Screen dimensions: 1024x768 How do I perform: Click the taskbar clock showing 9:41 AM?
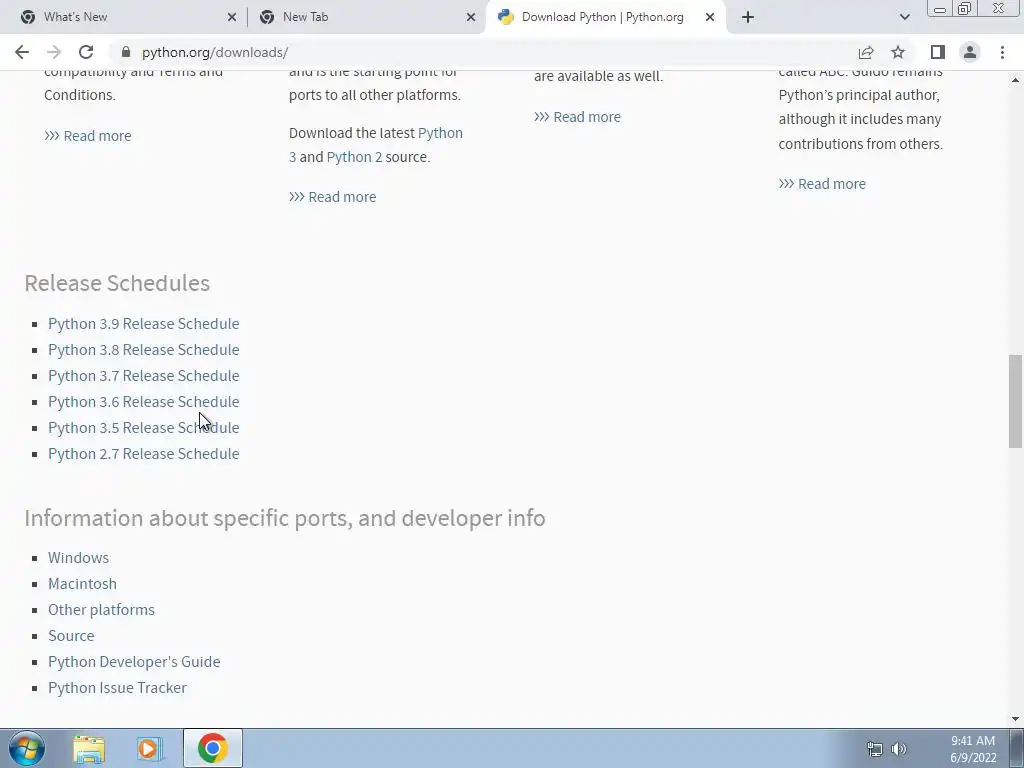(x=973, y=749)
